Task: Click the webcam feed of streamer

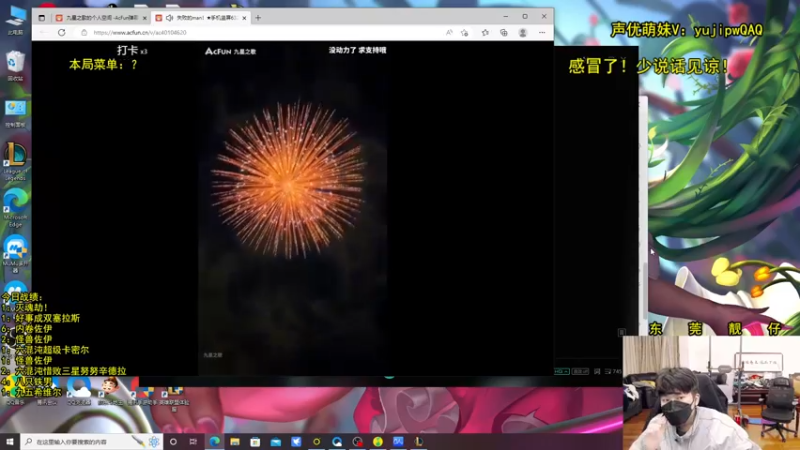Action: (x=711, y=393)
